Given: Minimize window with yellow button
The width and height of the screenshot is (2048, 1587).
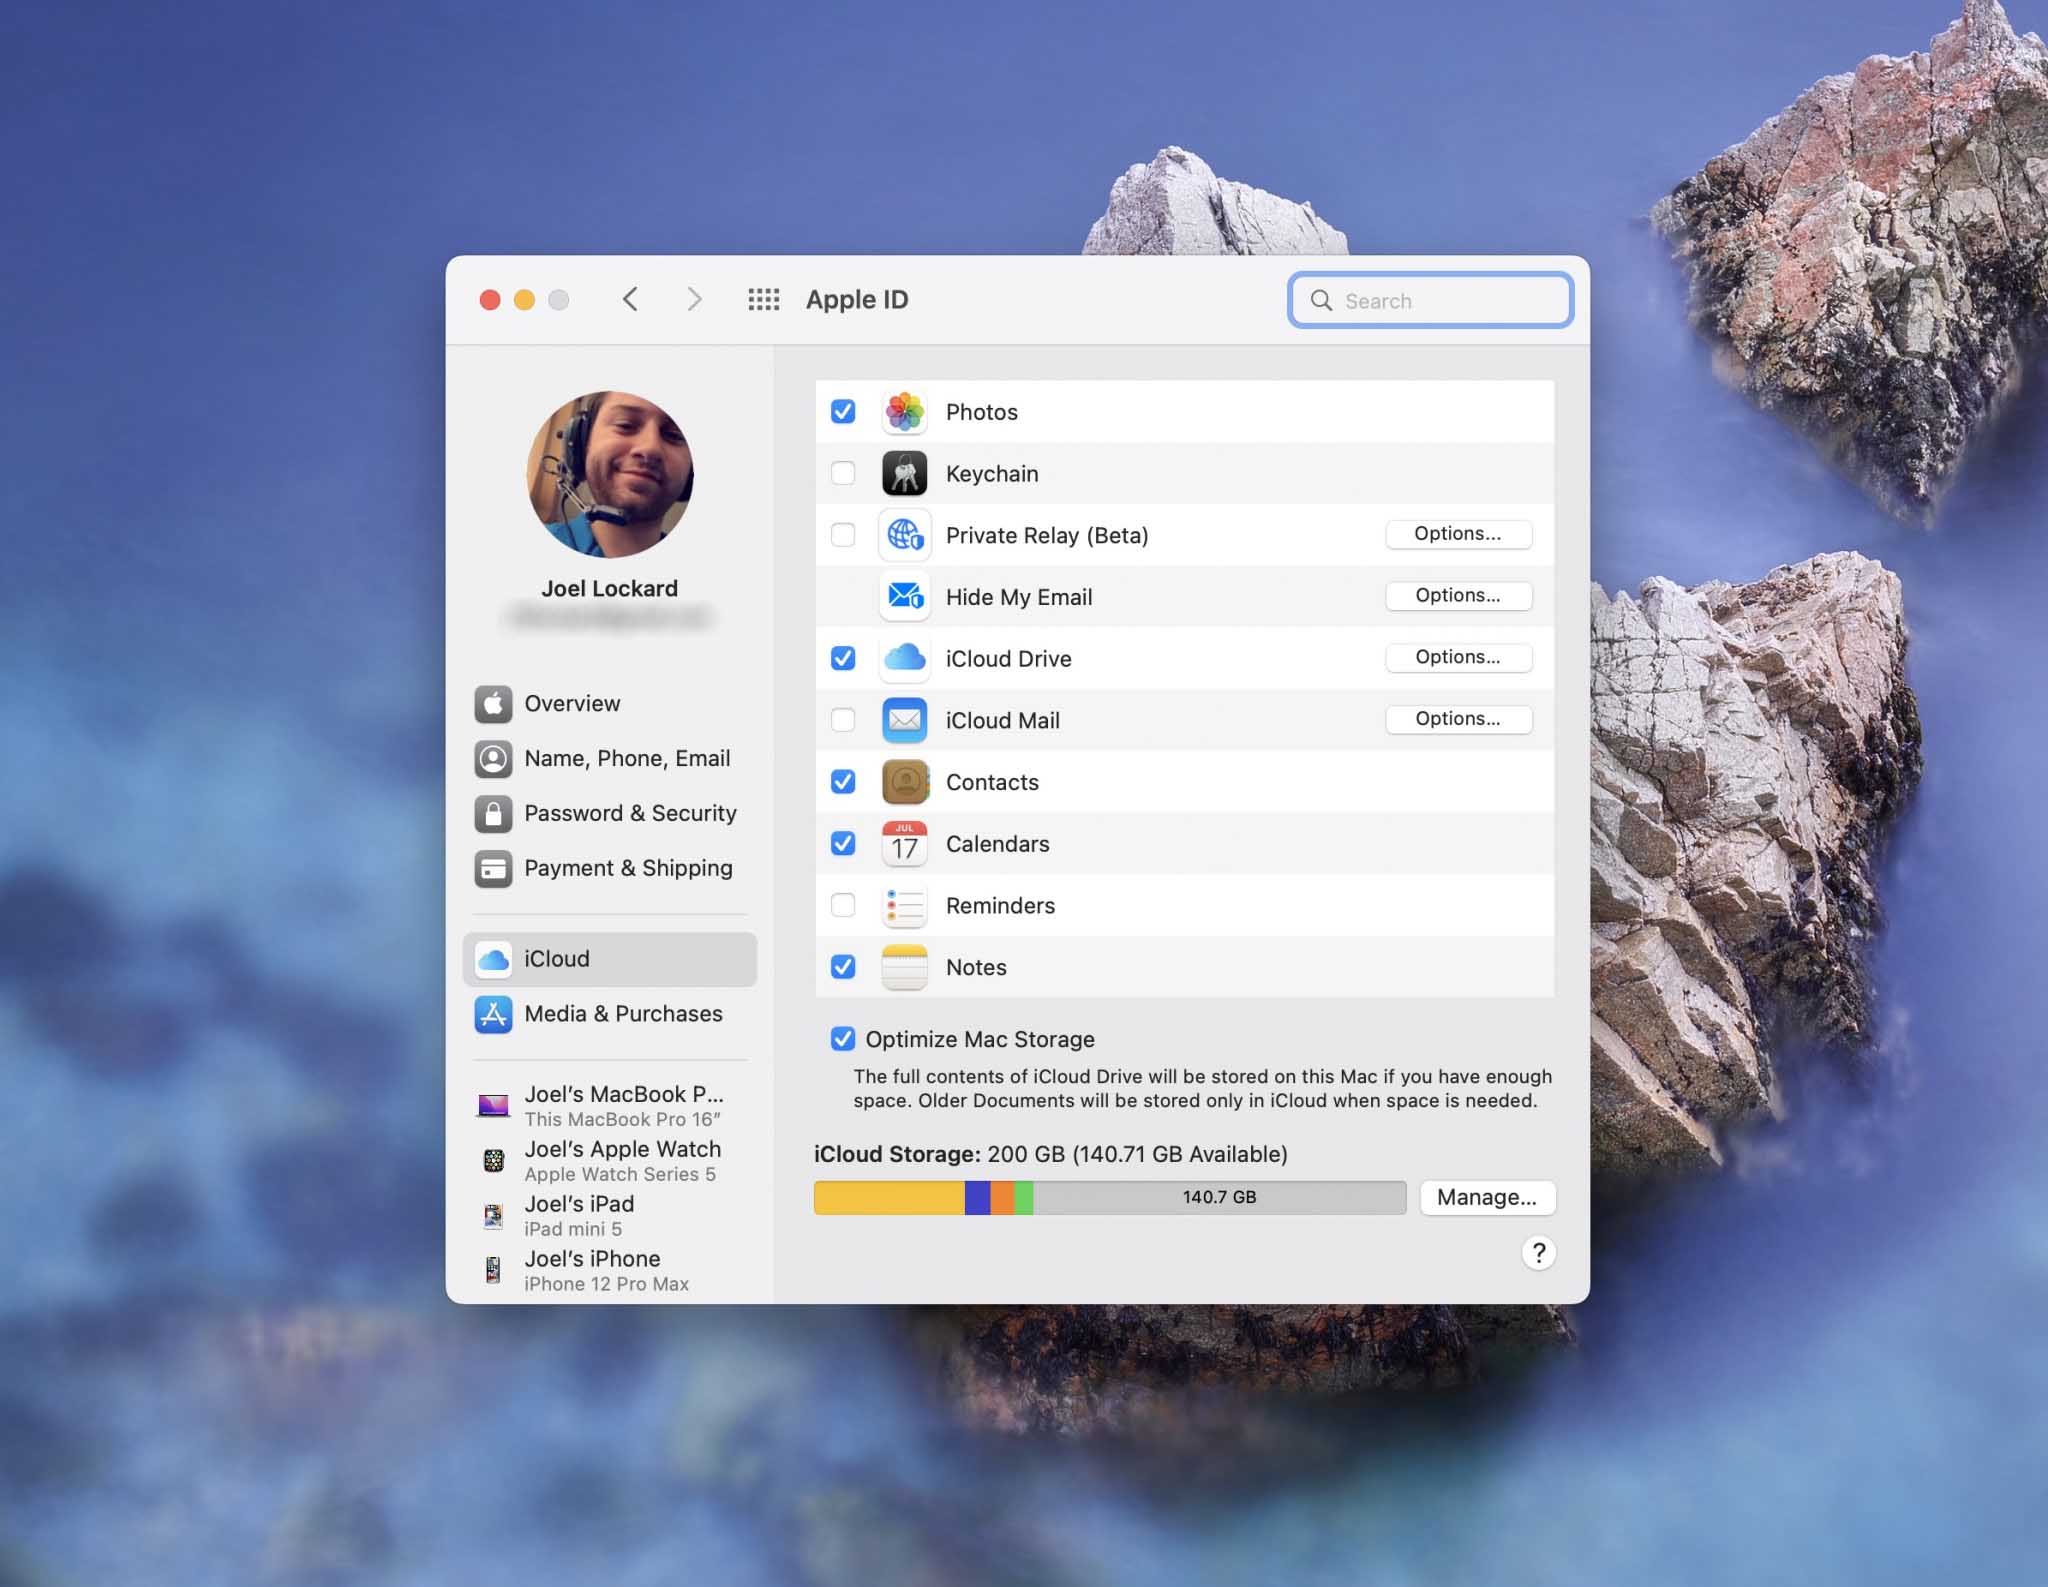Looking at the screenshot, I should point(524,300).
